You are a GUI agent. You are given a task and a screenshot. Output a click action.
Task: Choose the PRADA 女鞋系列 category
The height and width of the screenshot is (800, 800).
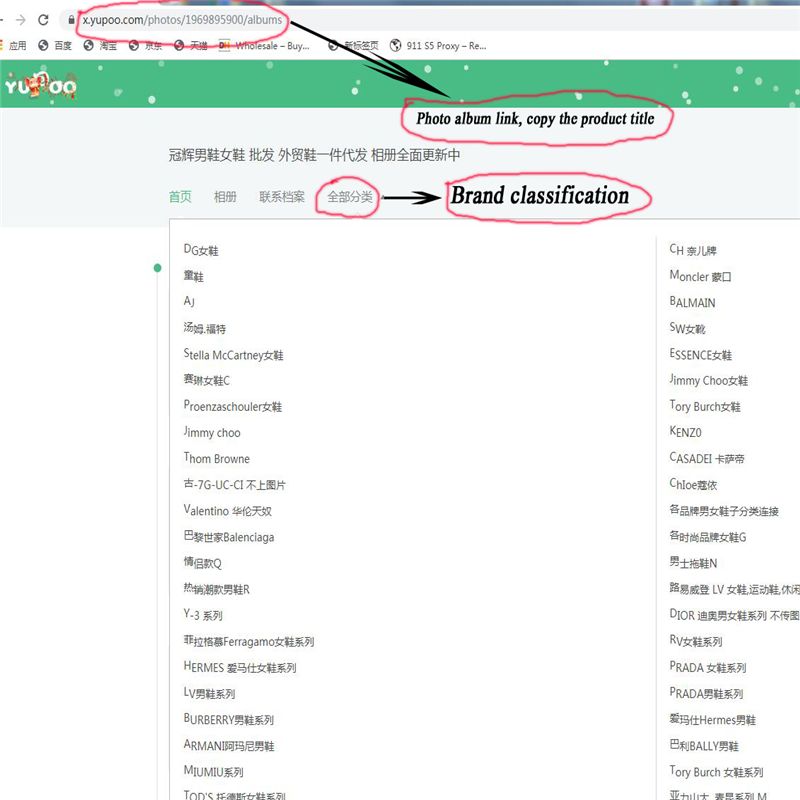tap(708, 667)
